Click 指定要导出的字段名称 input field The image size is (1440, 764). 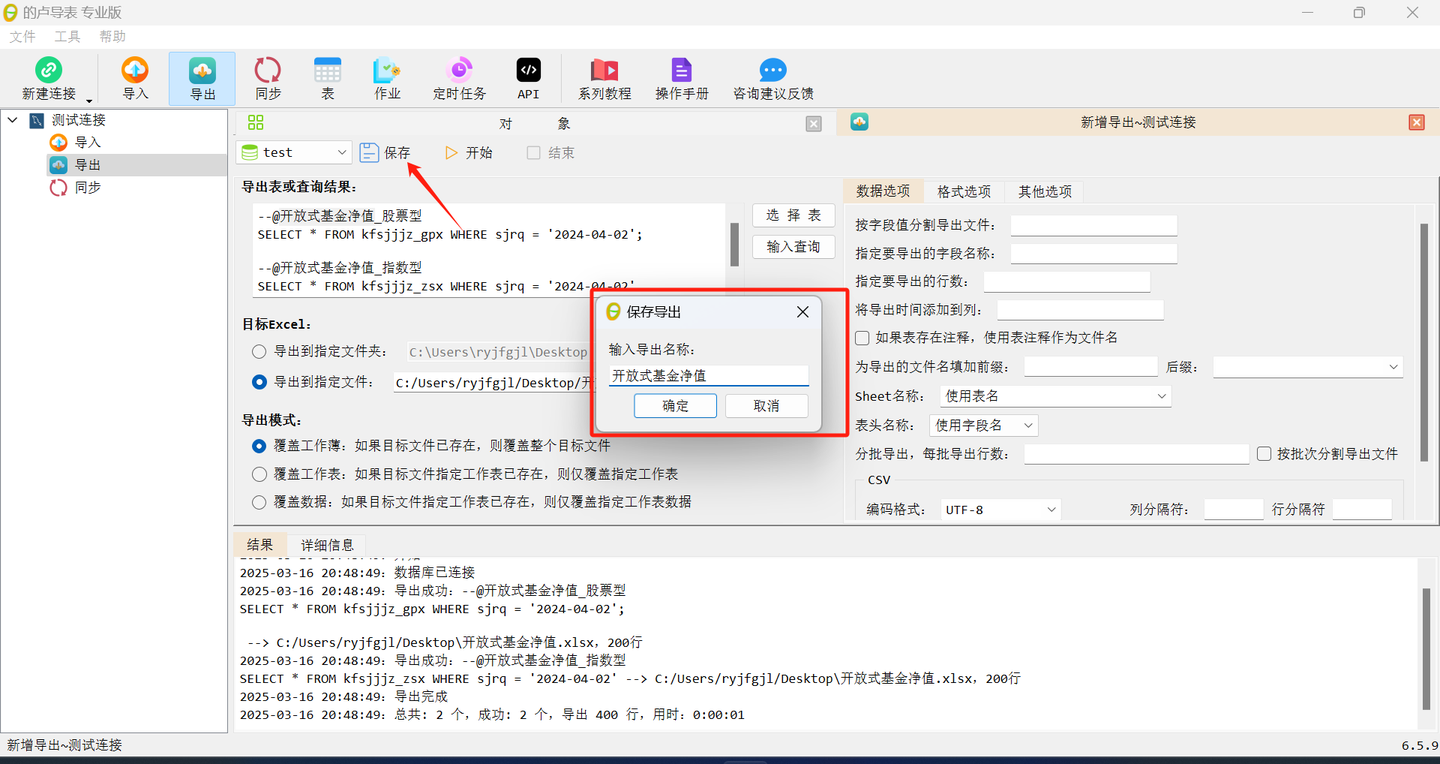1094,253
